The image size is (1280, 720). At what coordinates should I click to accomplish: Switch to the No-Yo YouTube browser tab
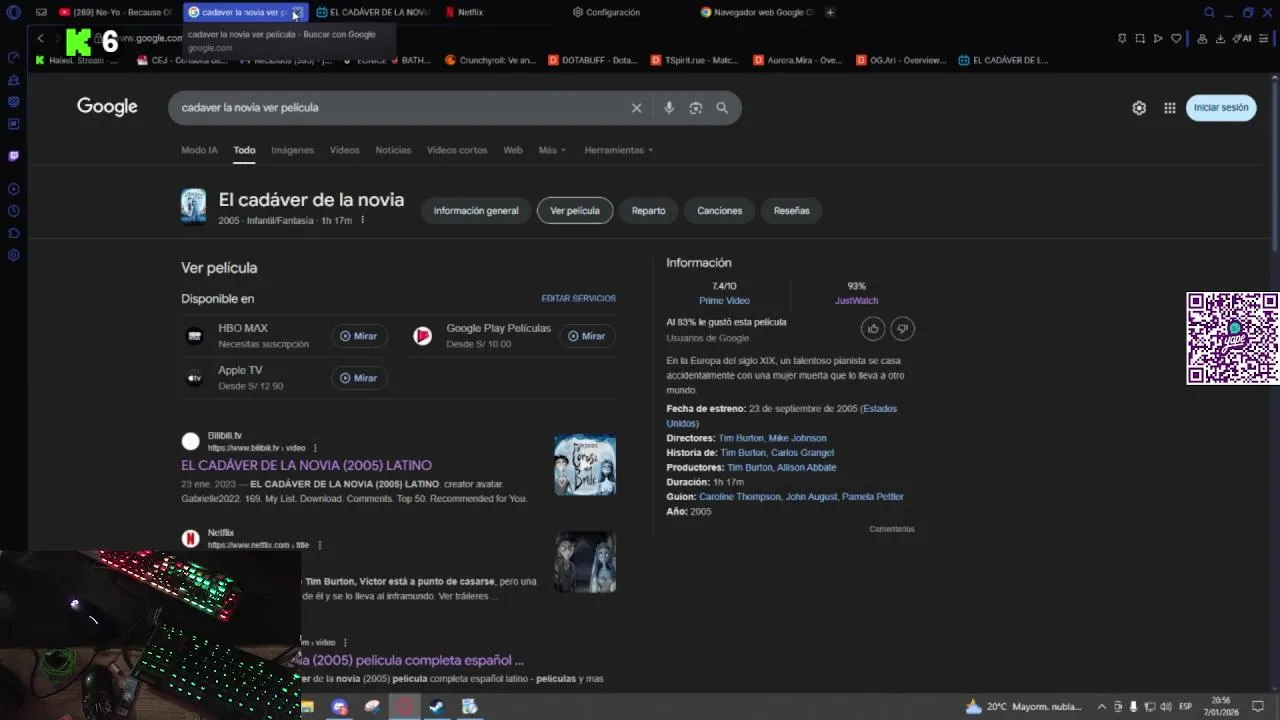click(115, 12)
